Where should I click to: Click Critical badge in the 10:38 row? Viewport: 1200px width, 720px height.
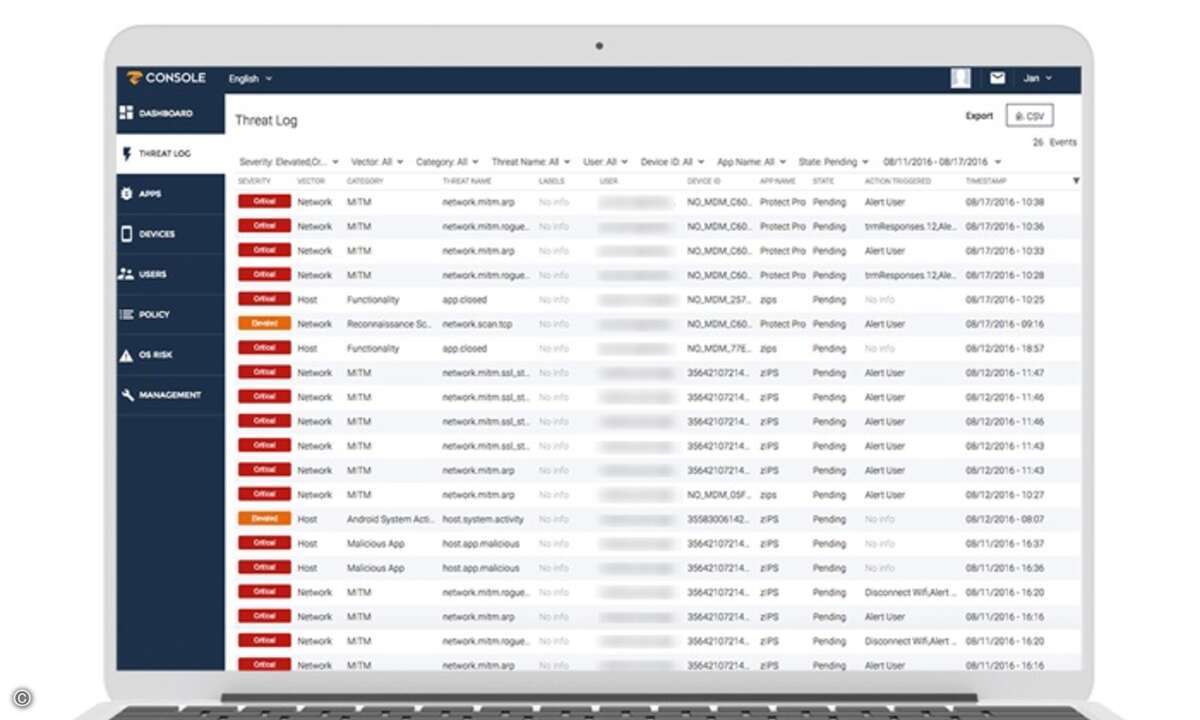[264, 202]
